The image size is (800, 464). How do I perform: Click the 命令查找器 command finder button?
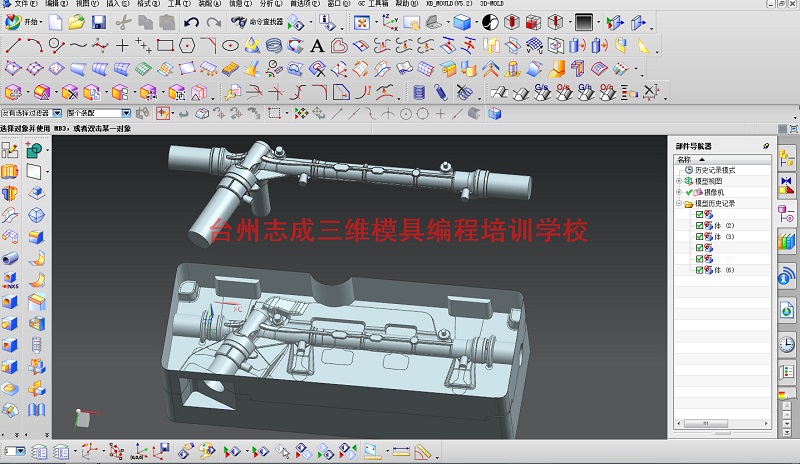pyautogui.click(x=257, y=22)
